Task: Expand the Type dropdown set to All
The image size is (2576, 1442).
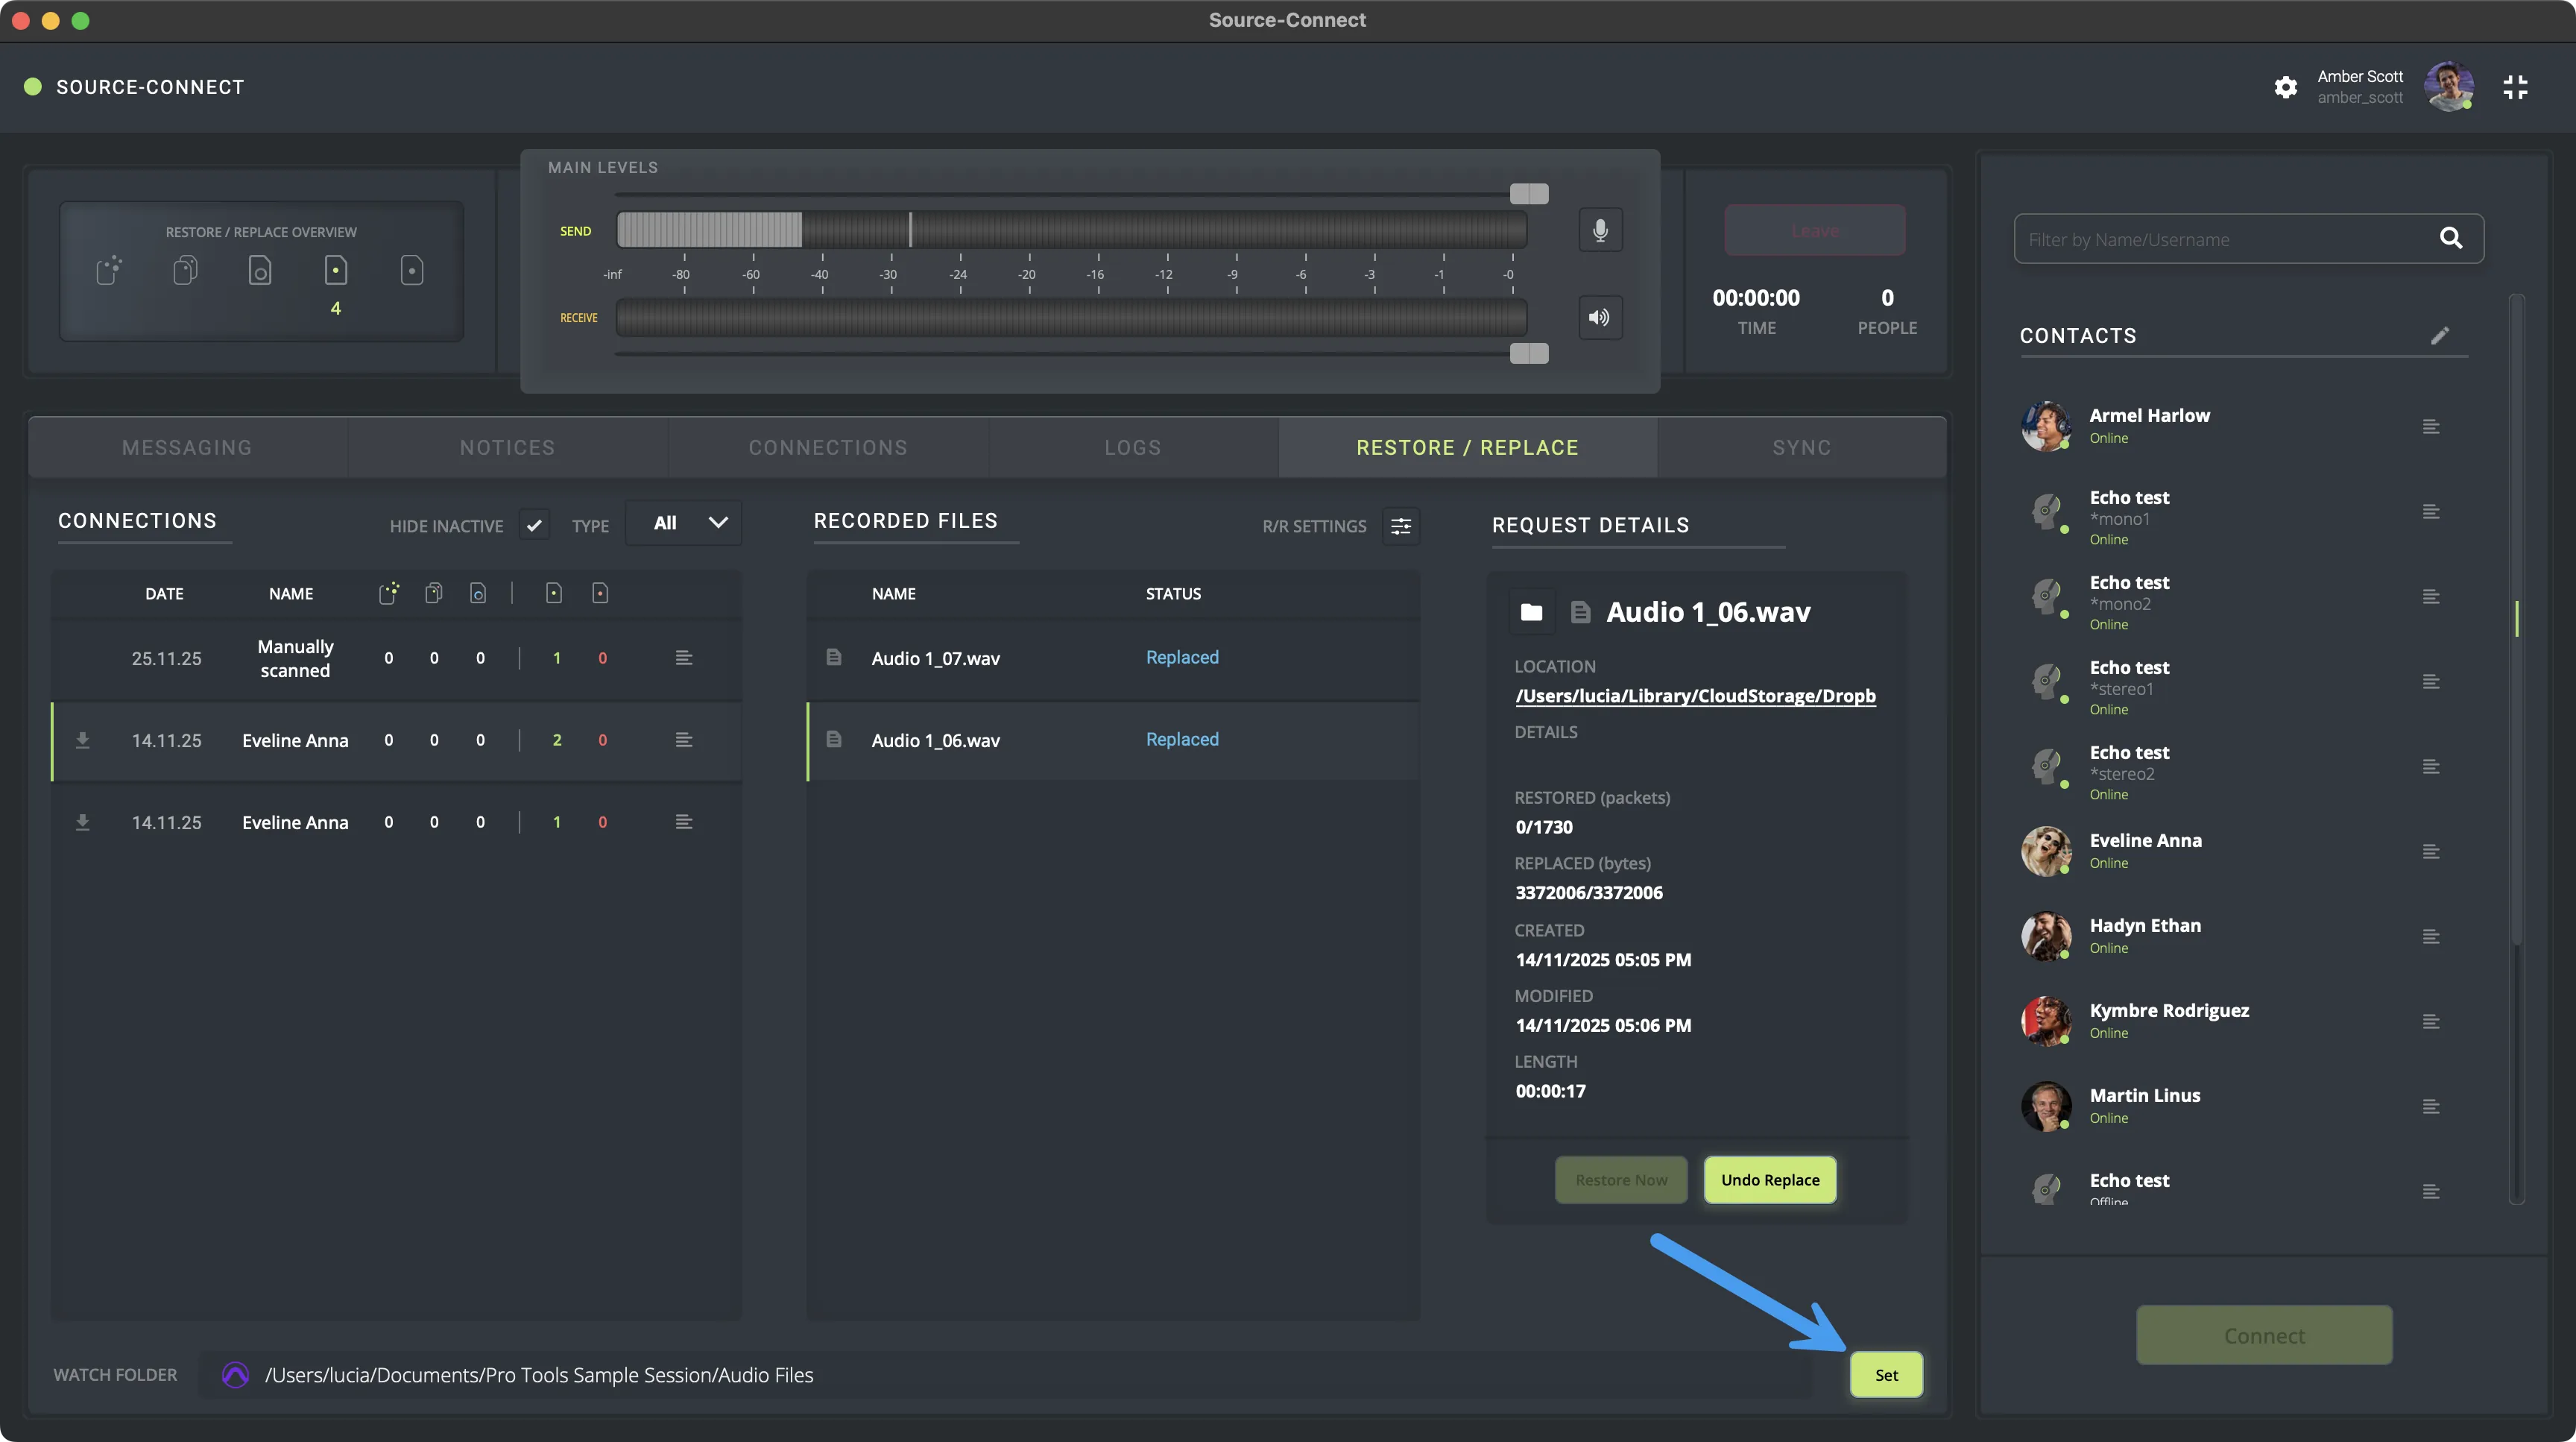Action: point(685,523)
